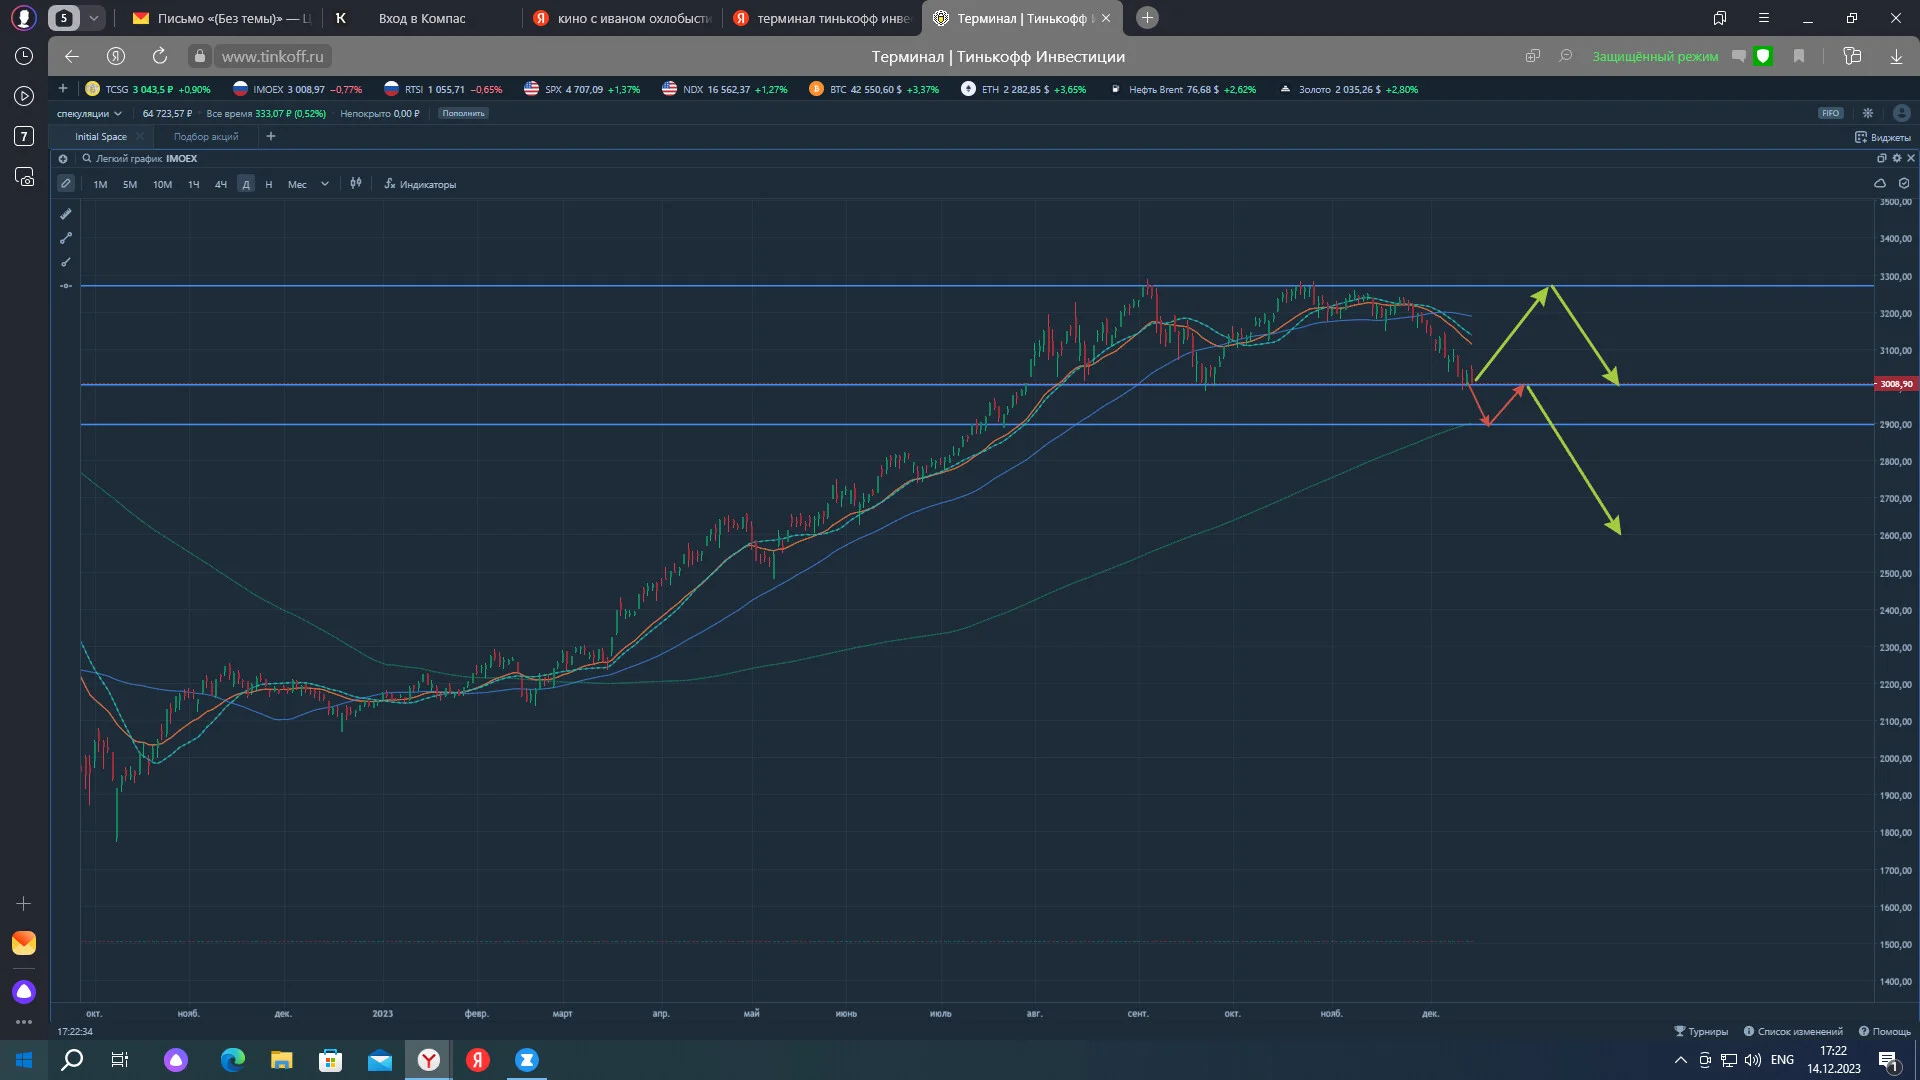Open a new browser tab
The height and width of the screenshot is (1080, 1920).
1148,18
